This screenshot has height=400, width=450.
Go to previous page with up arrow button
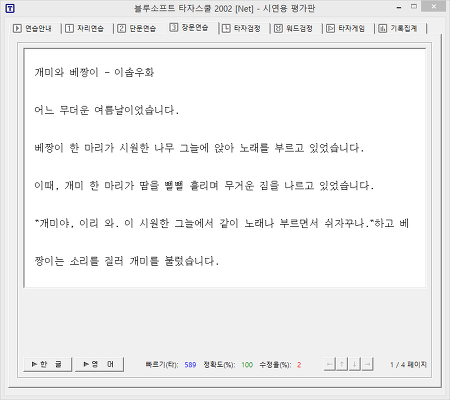tap(342, 364)
